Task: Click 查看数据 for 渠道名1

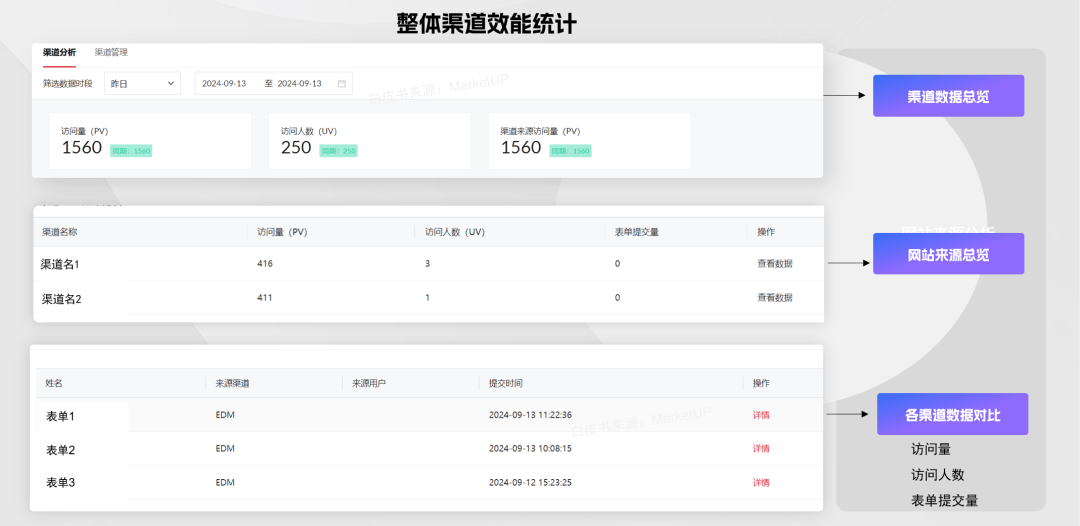Action: click(x=774, y=264)
